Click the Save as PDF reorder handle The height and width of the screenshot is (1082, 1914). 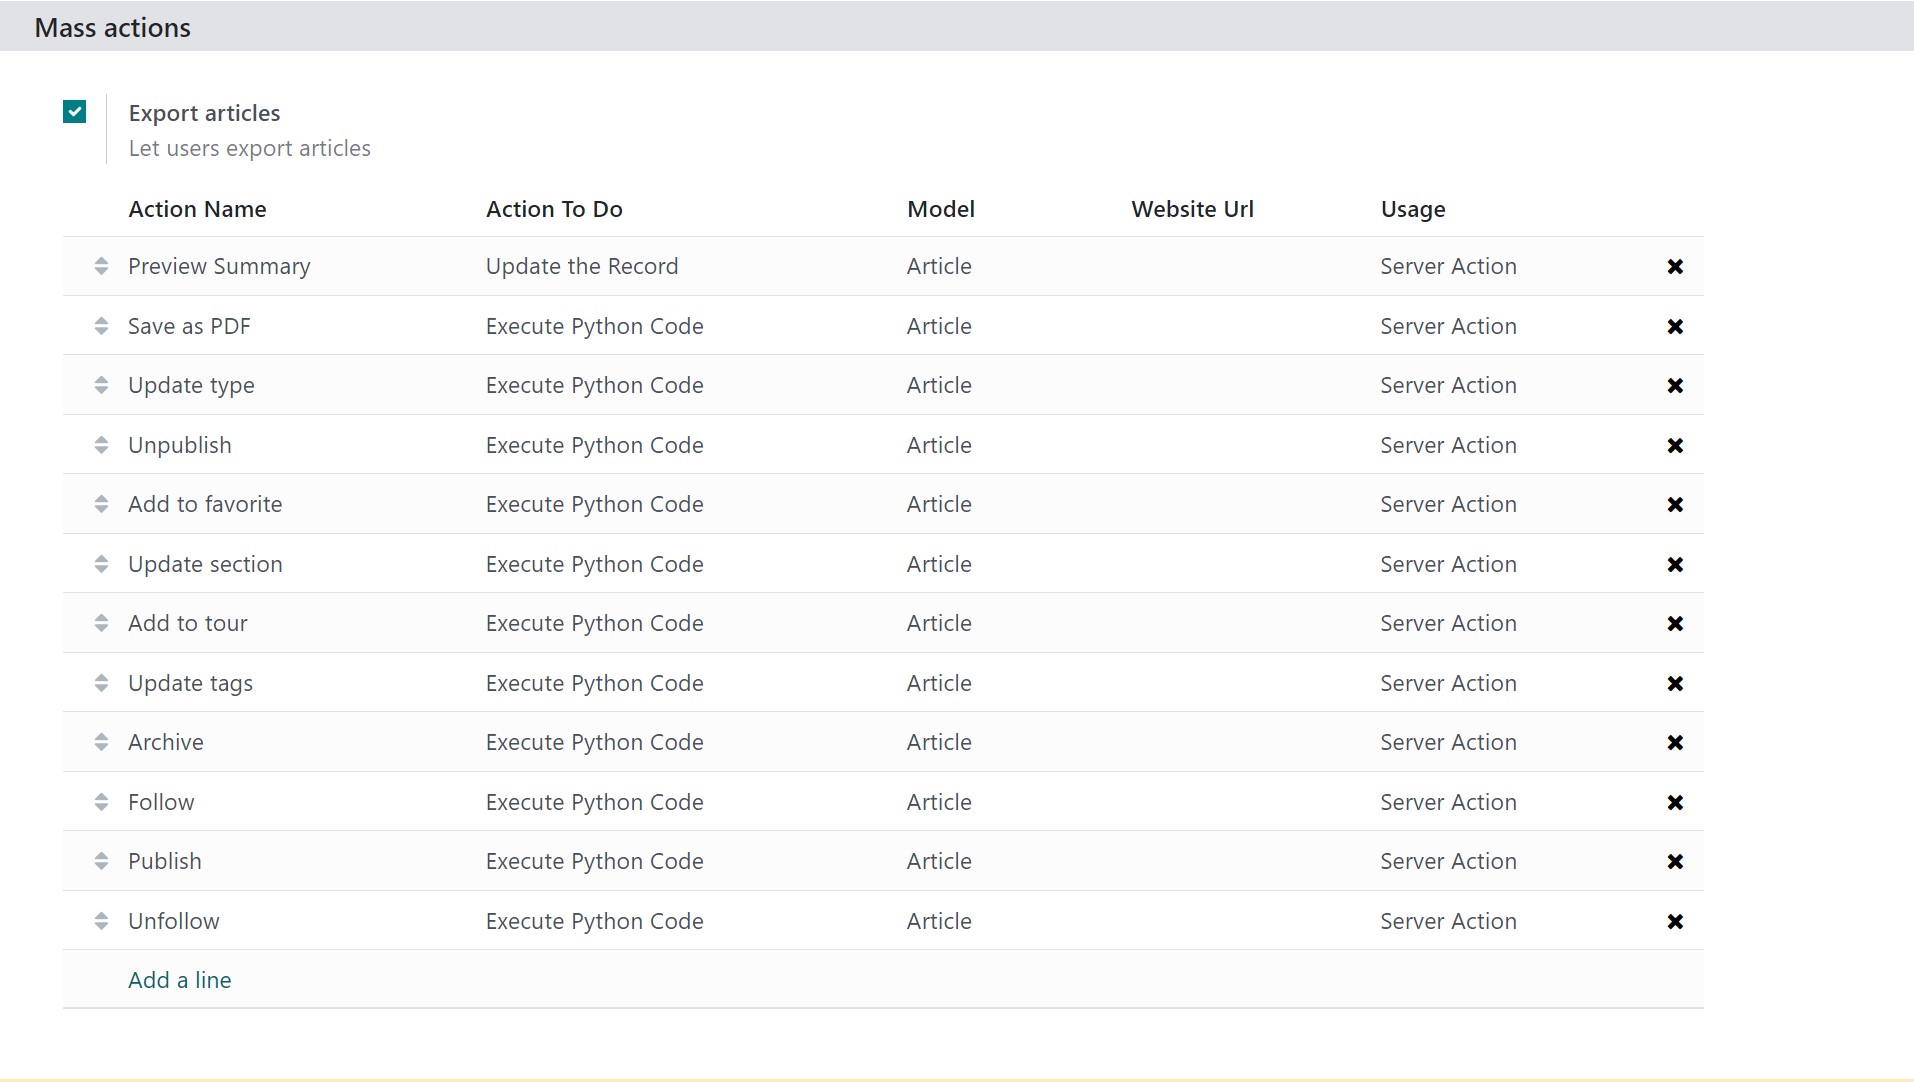(x=101, y=326)
